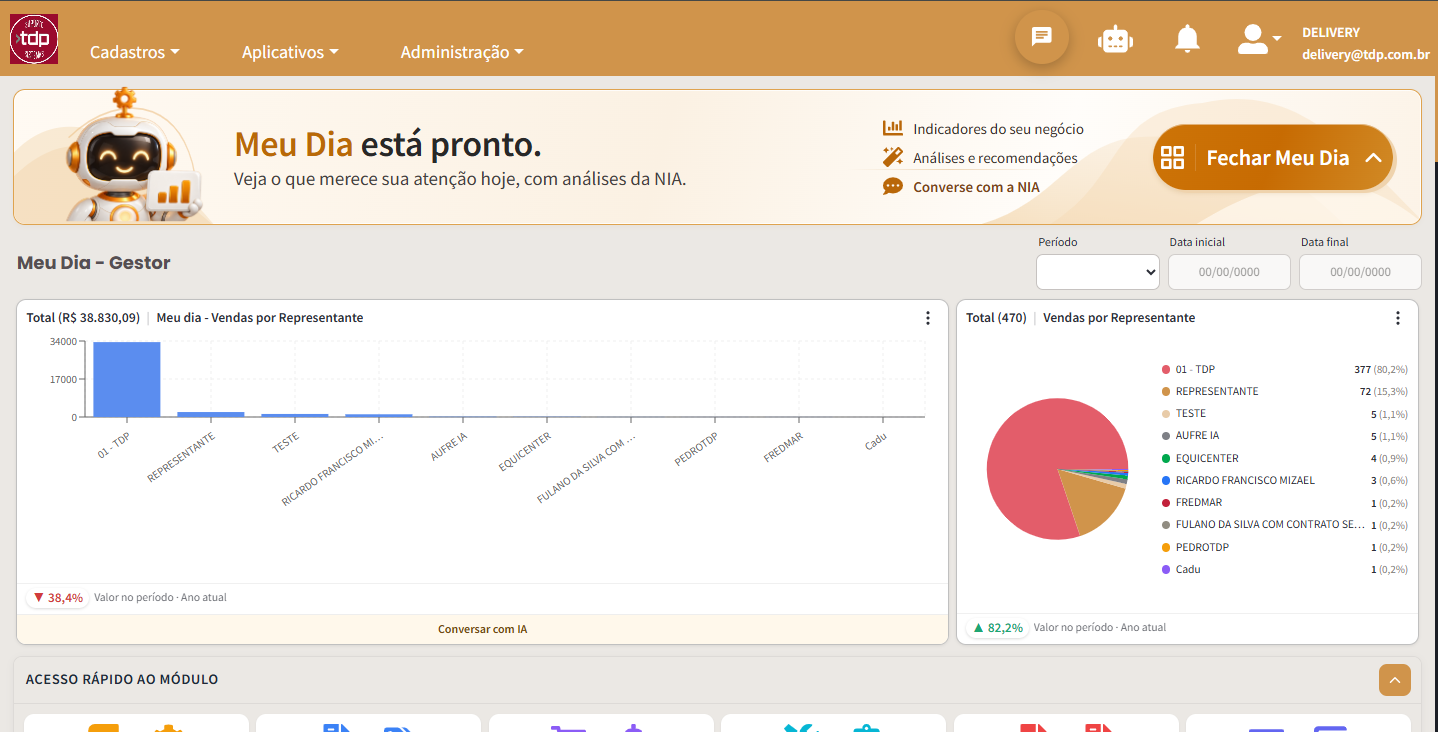Click the REPRESENTANTE legend color dot

(1166, 391)
